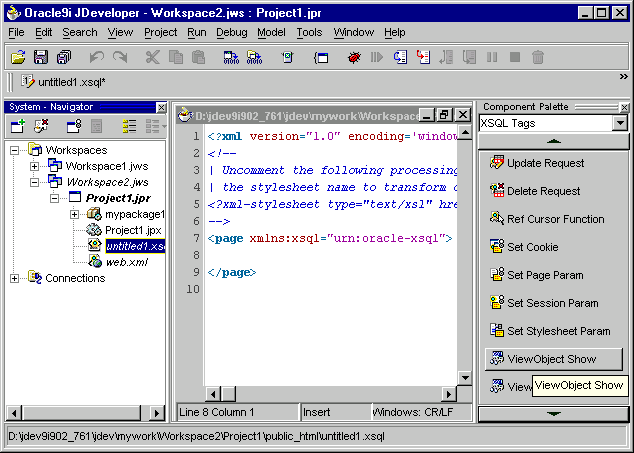The width and height of the screenshot is (634, 453).
Task: Click the Garbage collection trash icon
Action: coord(538,57)
